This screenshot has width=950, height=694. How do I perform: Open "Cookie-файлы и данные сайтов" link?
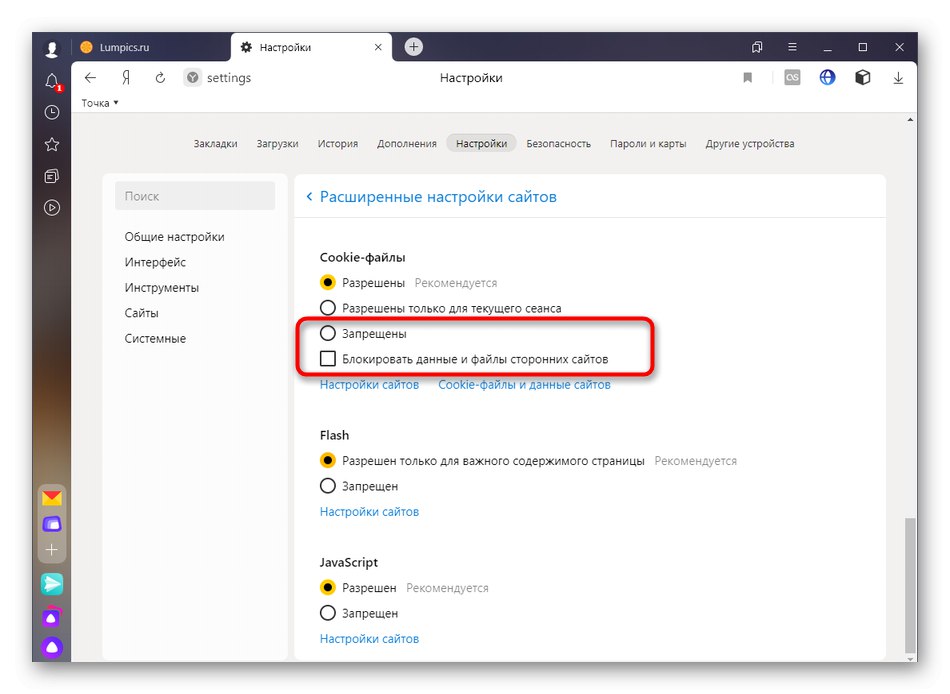pos(524,385)
